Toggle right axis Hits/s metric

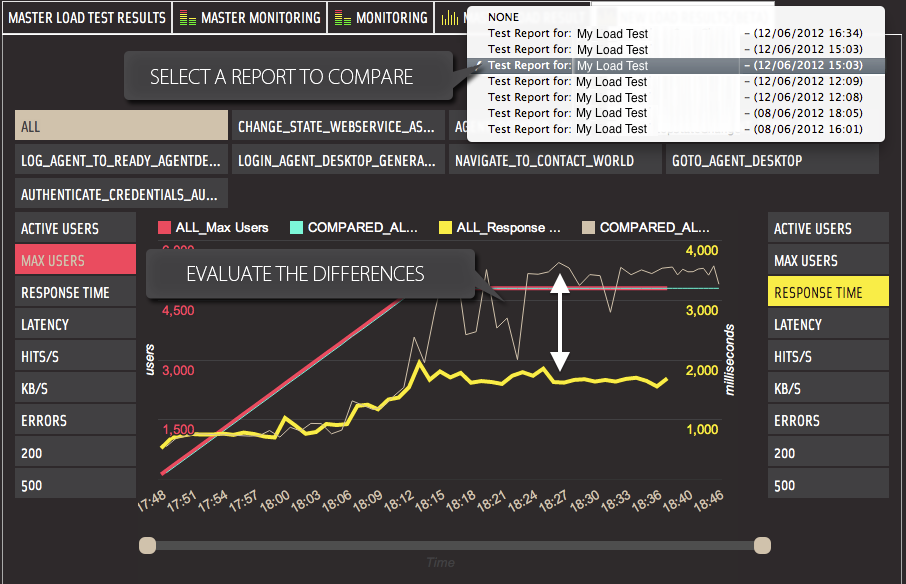click(x=828, y=356)
